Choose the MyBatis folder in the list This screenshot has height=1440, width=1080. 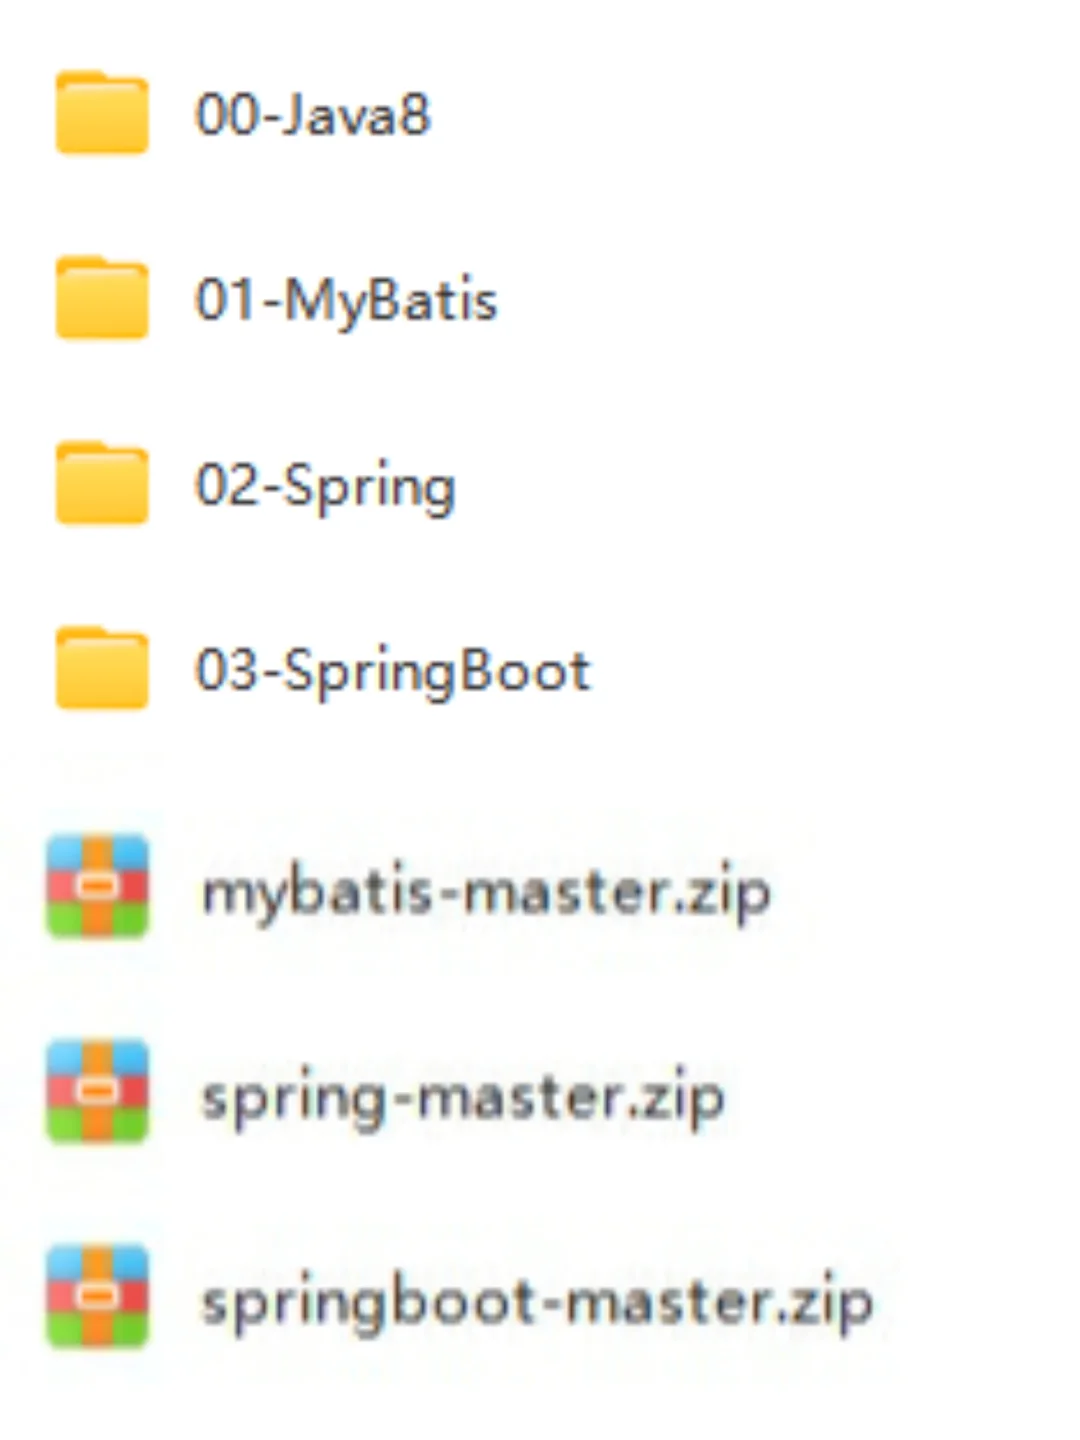click(x=276, y=299)
